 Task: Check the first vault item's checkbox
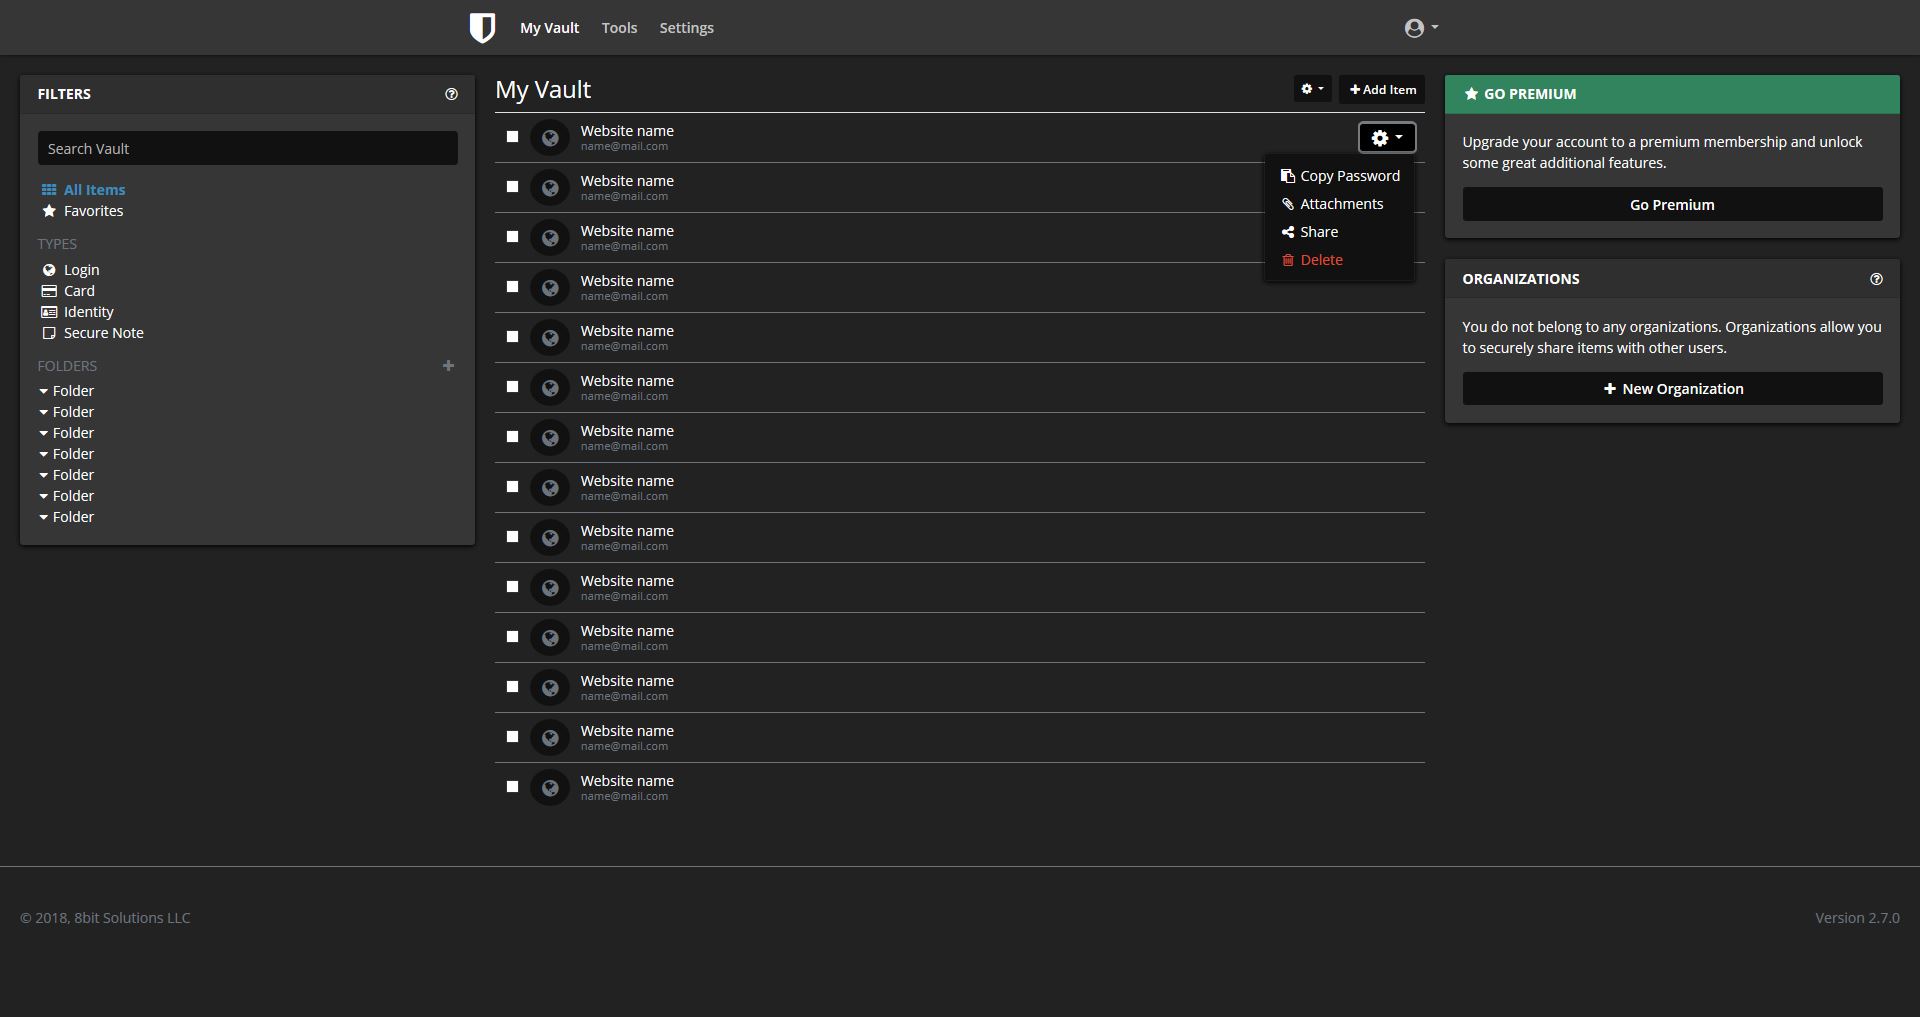coord(512,136)
